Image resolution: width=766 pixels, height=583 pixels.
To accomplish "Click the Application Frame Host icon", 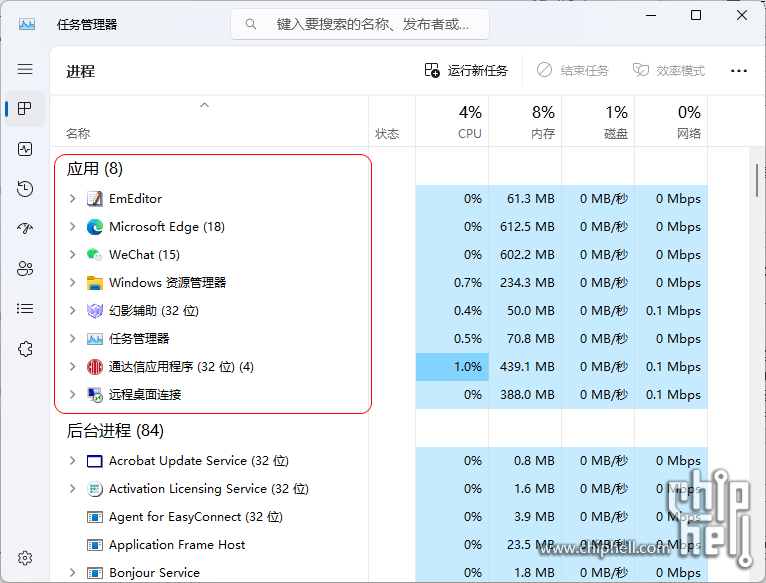I will [x=95, y=545].
